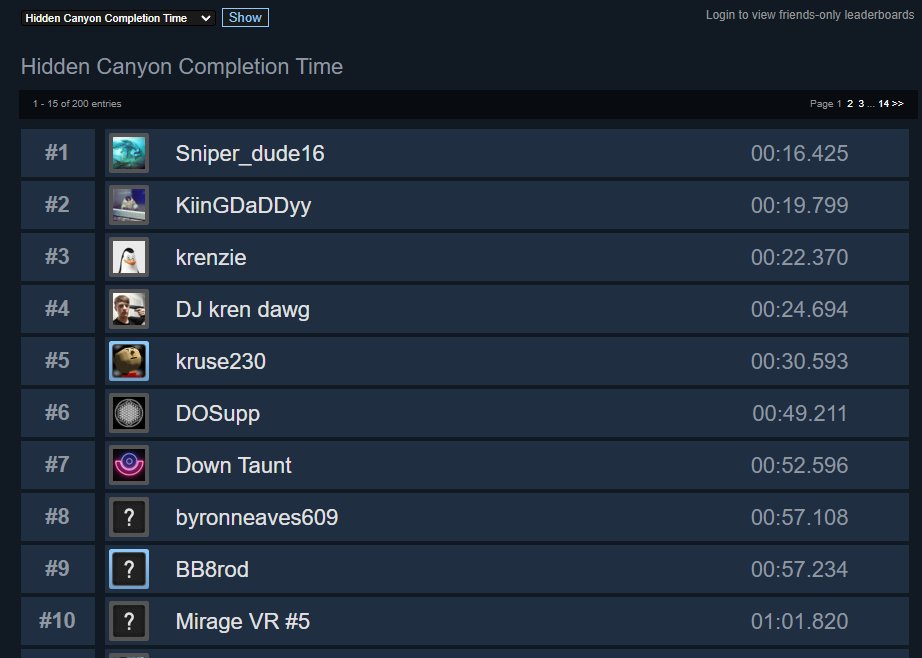Click the completion time for Down Taunt
922x658 pixels.
tap(798, 465)
